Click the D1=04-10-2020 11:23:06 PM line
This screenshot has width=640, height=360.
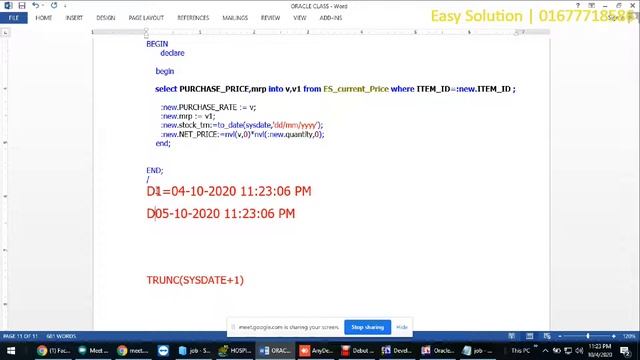point(229,191)
